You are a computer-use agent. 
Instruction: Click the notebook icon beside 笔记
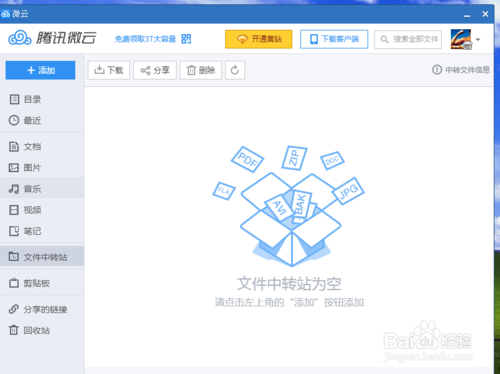pos(14,231)
